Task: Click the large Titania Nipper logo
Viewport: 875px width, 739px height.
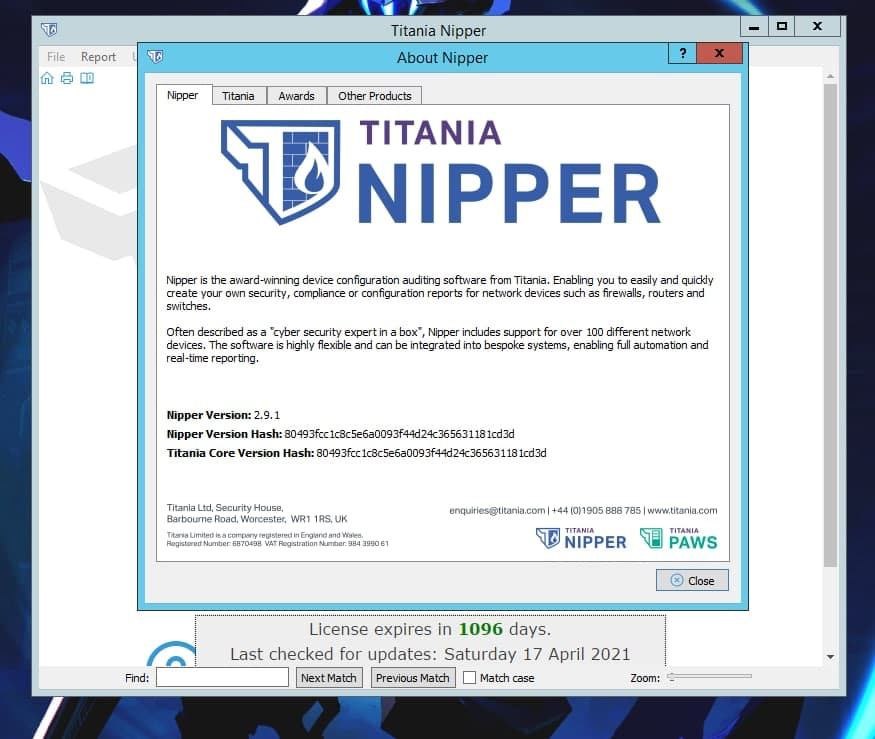Action: pyautogui.click(x=441, y=172)
